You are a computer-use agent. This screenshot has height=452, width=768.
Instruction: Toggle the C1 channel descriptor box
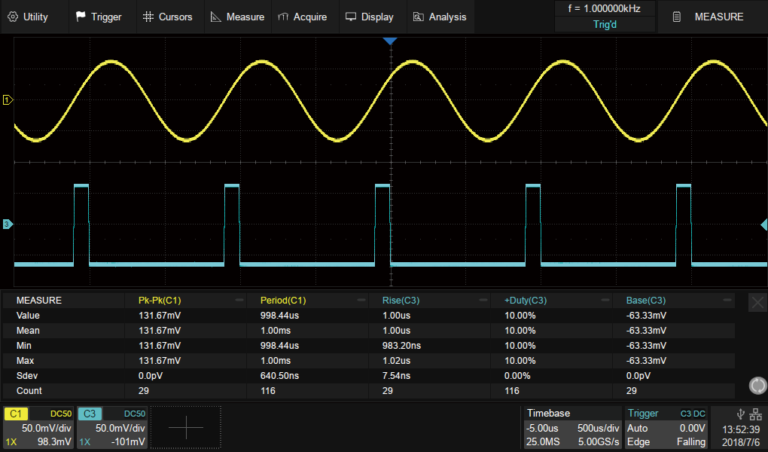(x=38, y=427)
